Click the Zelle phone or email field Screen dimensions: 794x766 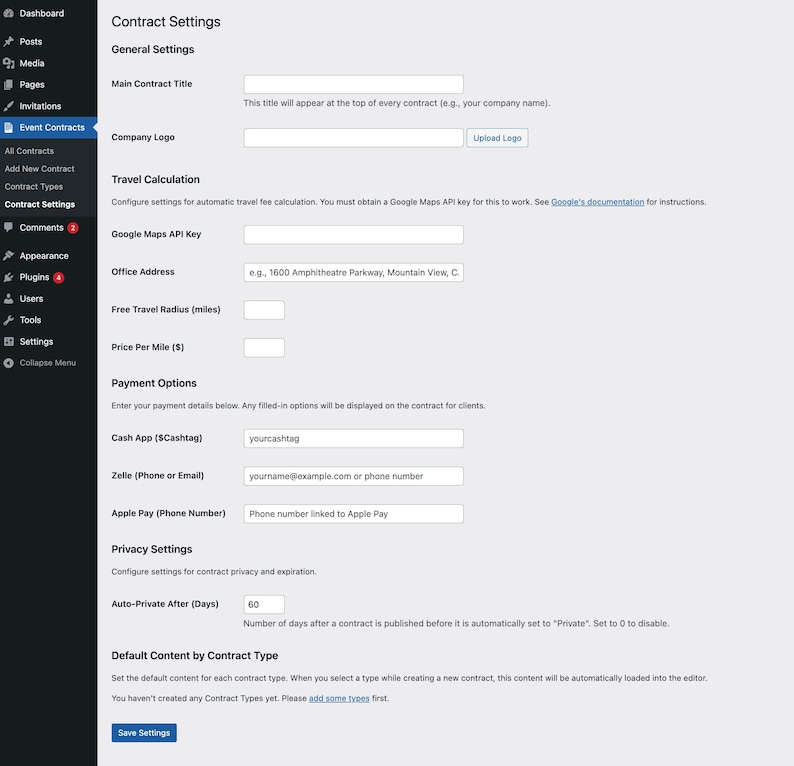click(353, 476)
